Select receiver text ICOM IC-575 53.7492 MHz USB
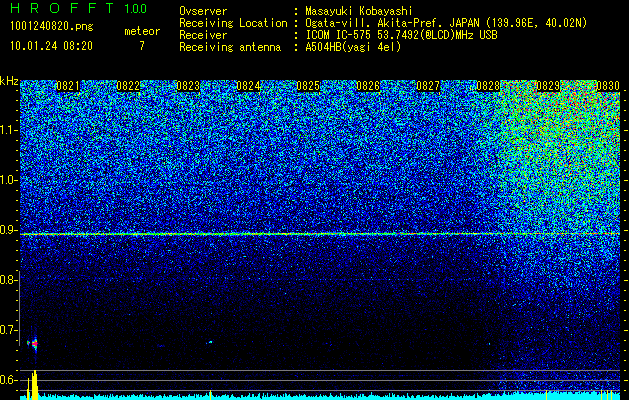 tap(401, 35)
